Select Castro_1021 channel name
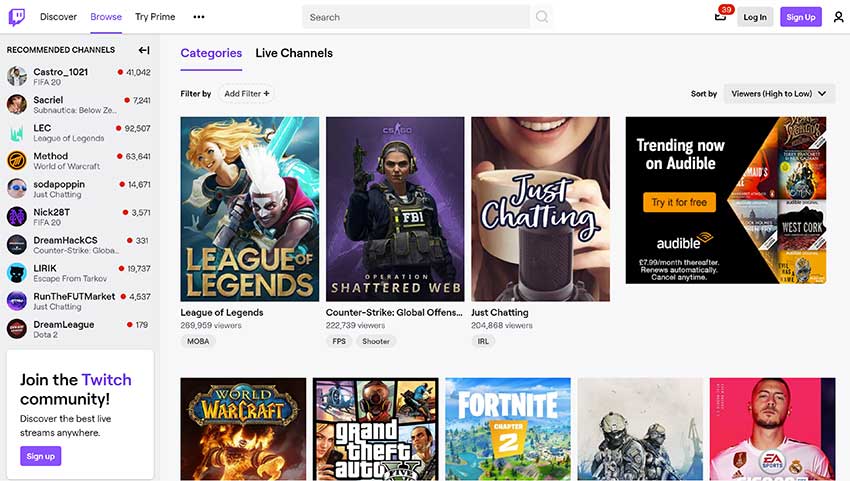The height and width of the screenshot is (481, 850). (61, 72)
